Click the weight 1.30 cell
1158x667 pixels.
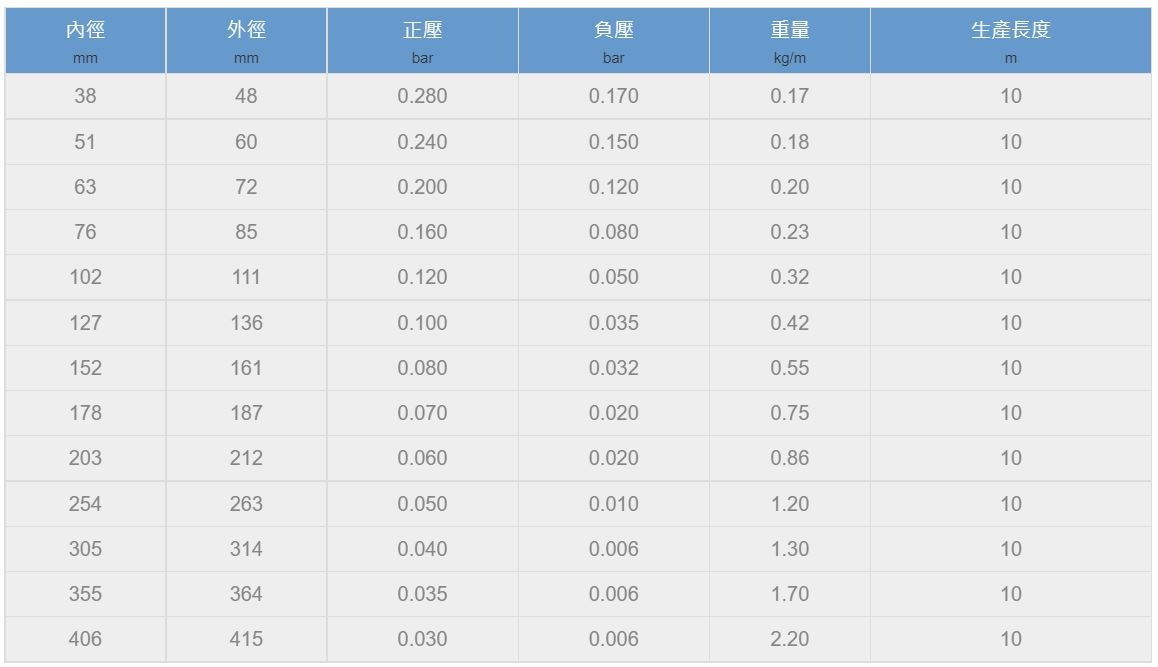[789, 549]
